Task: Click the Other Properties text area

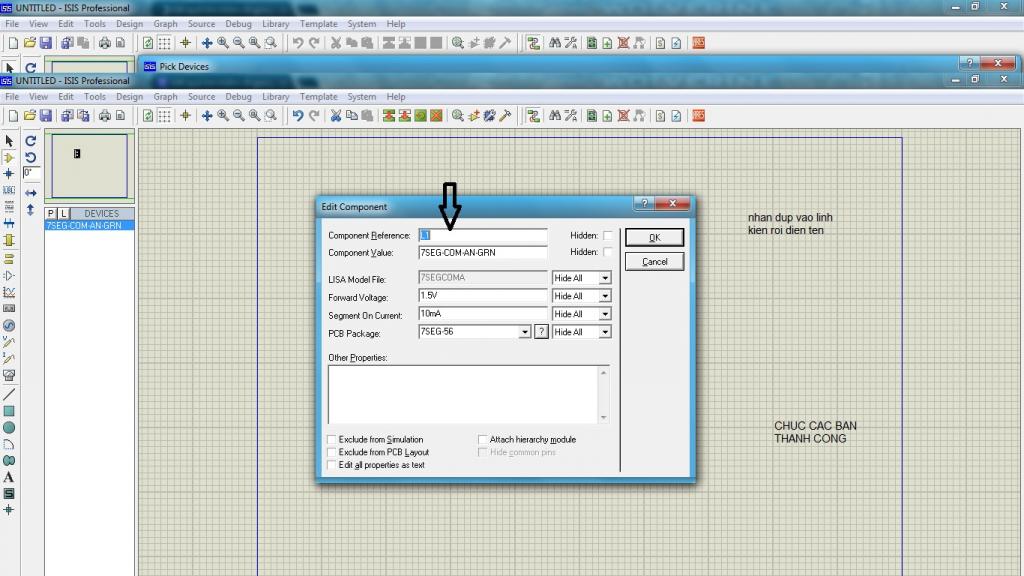Action: 468,394
